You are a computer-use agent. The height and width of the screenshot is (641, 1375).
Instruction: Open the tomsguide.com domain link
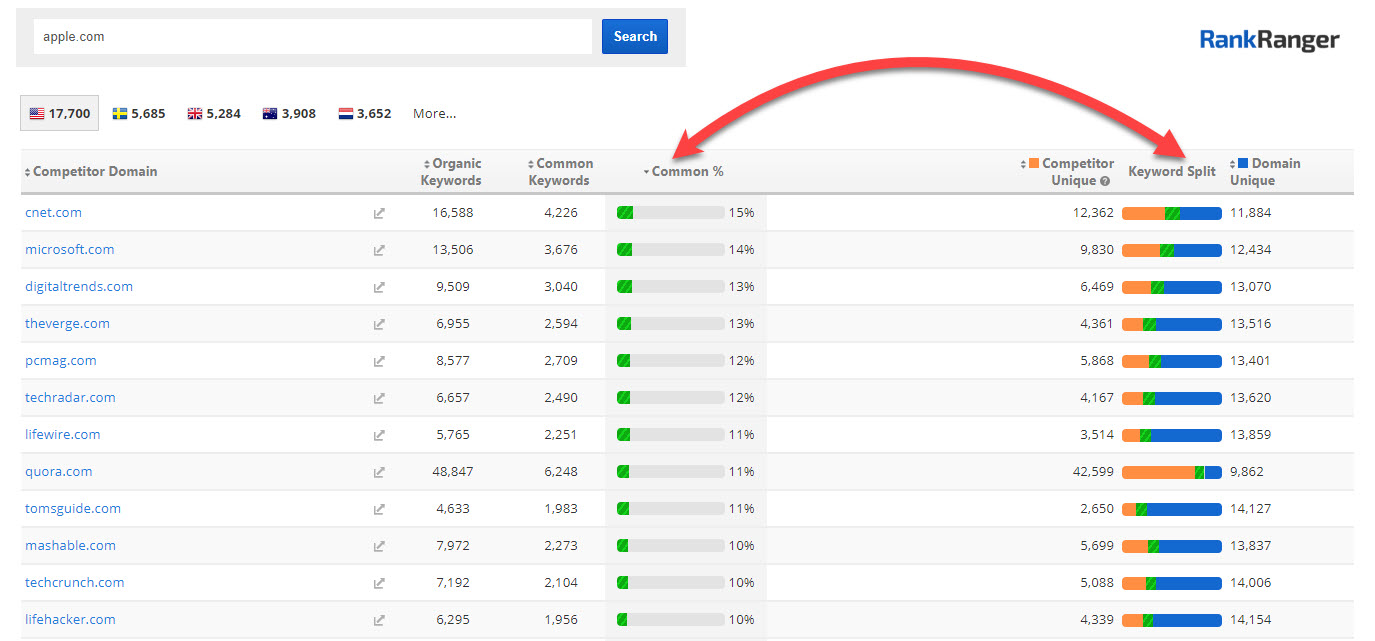[x=73, y=509]
